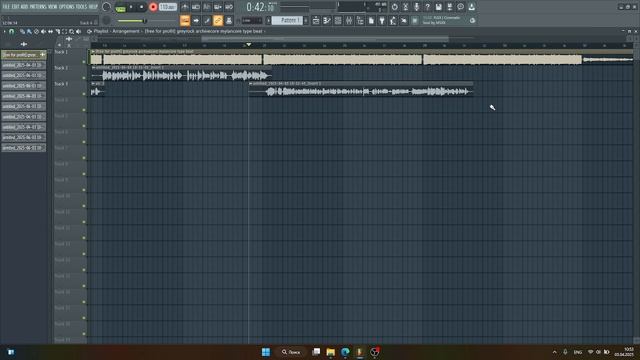The height and width of the screenshot is (360, 640).
Task: Choose the Select tool in playlist toolbar
Action: [64, 31]
